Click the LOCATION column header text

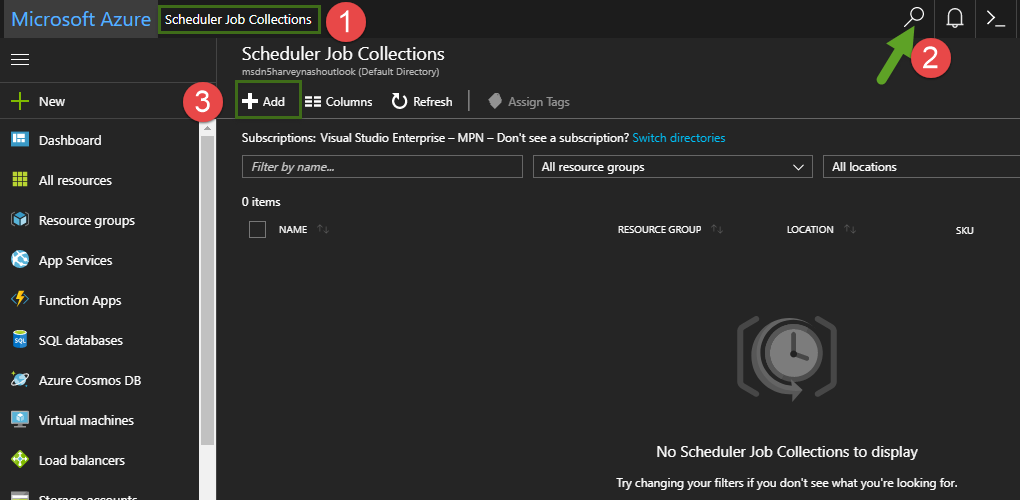click(x=810, y=230)
